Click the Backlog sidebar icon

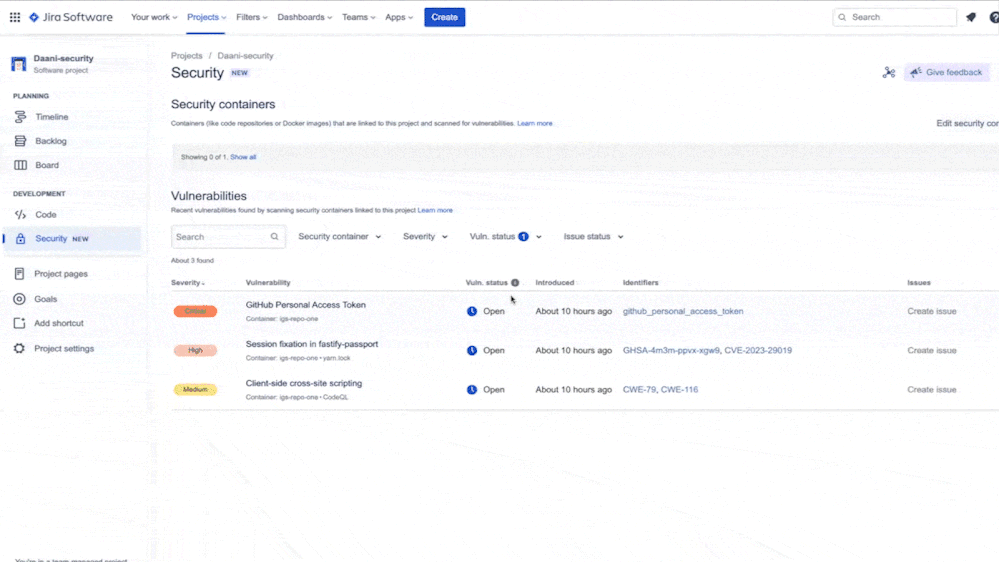20,141
